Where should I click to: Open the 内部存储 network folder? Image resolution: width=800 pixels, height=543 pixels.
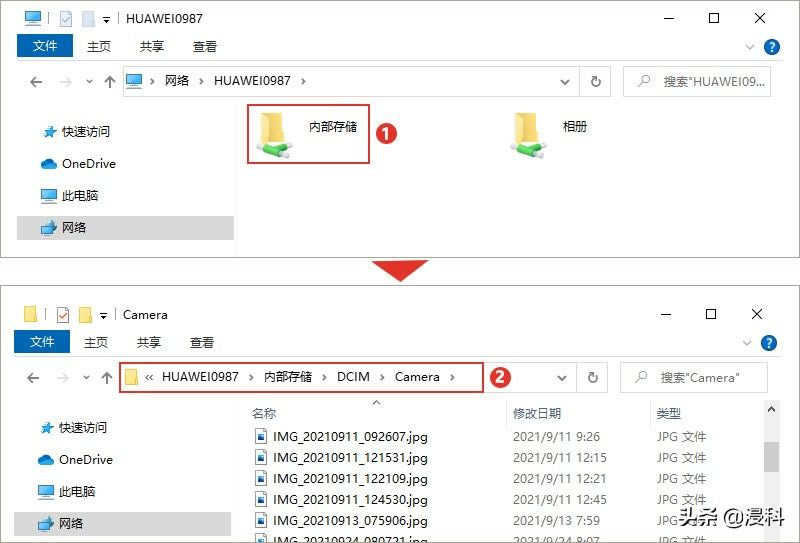308,134
